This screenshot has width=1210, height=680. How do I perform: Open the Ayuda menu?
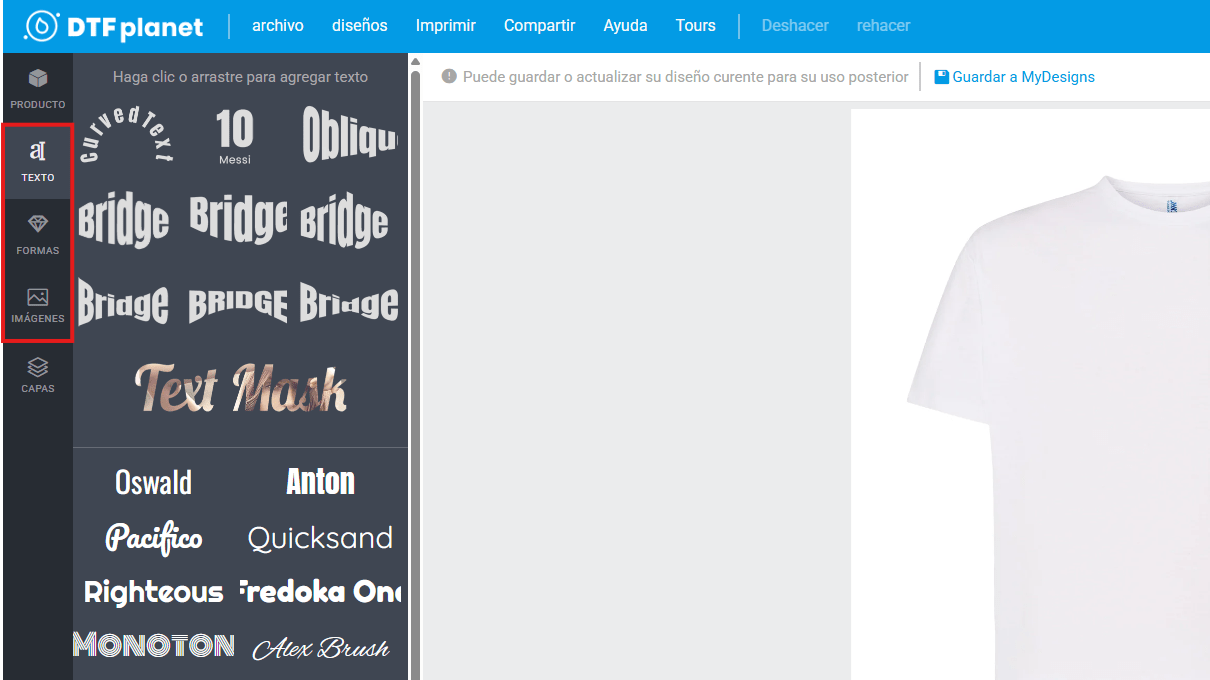click(x=625, y=26)
